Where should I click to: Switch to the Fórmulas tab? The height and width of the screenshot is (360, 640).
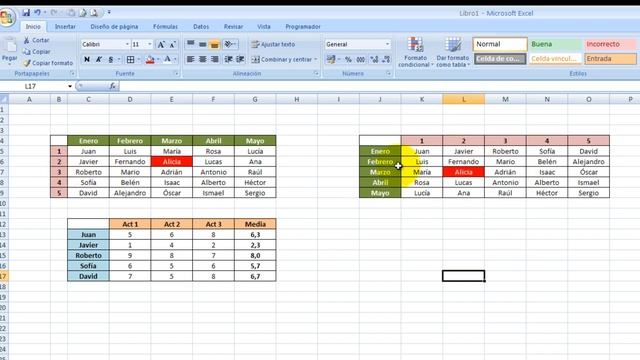pyautogui.click(x=165, y=27)
